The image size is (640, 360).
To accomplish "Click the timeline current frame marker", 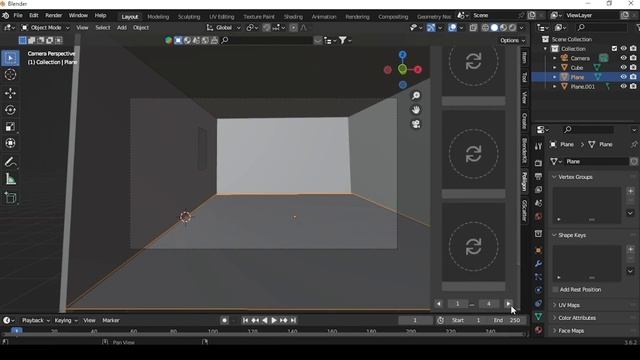I will (16, 331).
